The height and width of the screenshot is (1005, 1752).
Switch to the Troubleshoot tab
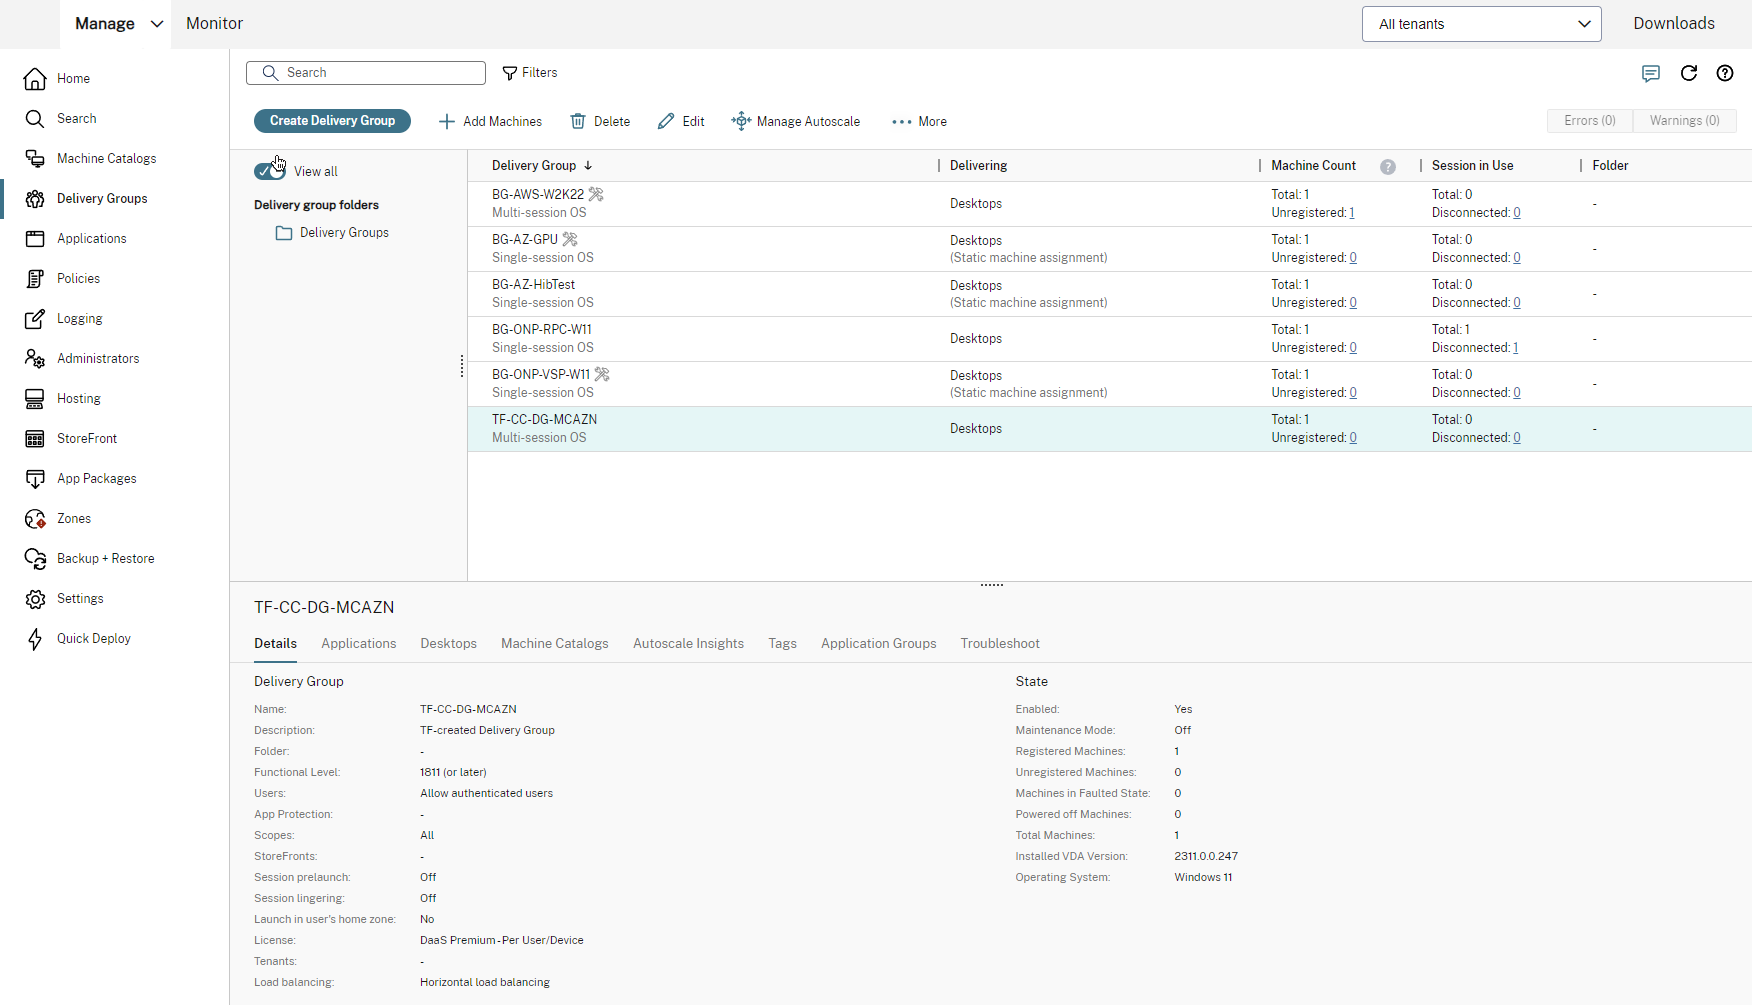pyautogui.click(x=1000, y=644)
